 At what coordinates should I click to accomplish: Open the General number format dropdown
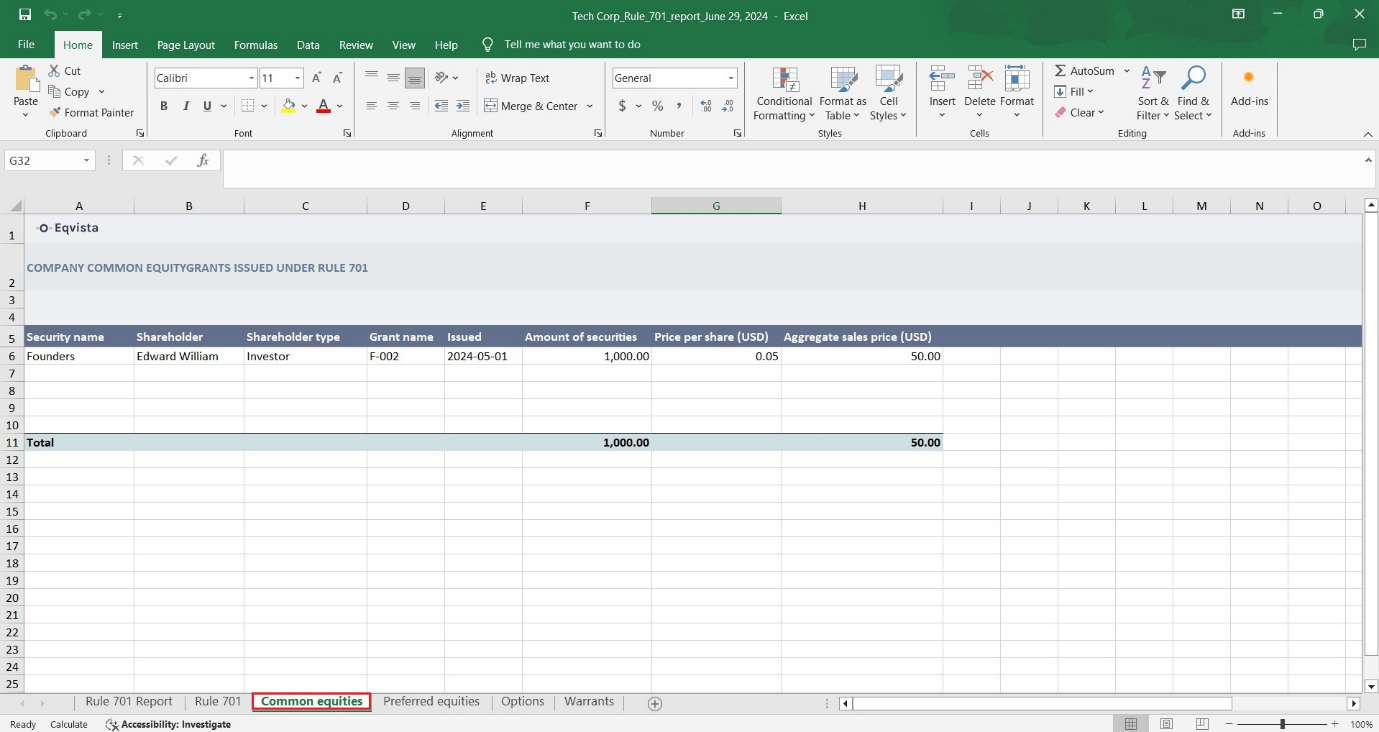pyautogui.click(x=732, y=78)
